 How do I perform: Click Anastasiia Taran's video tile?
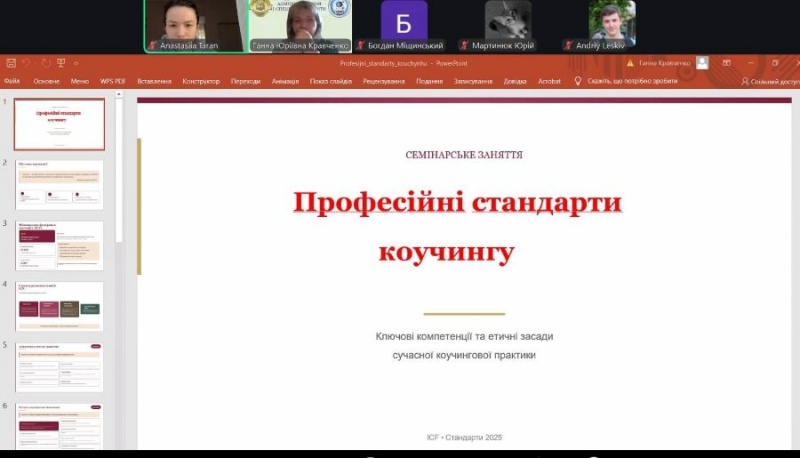193,25
